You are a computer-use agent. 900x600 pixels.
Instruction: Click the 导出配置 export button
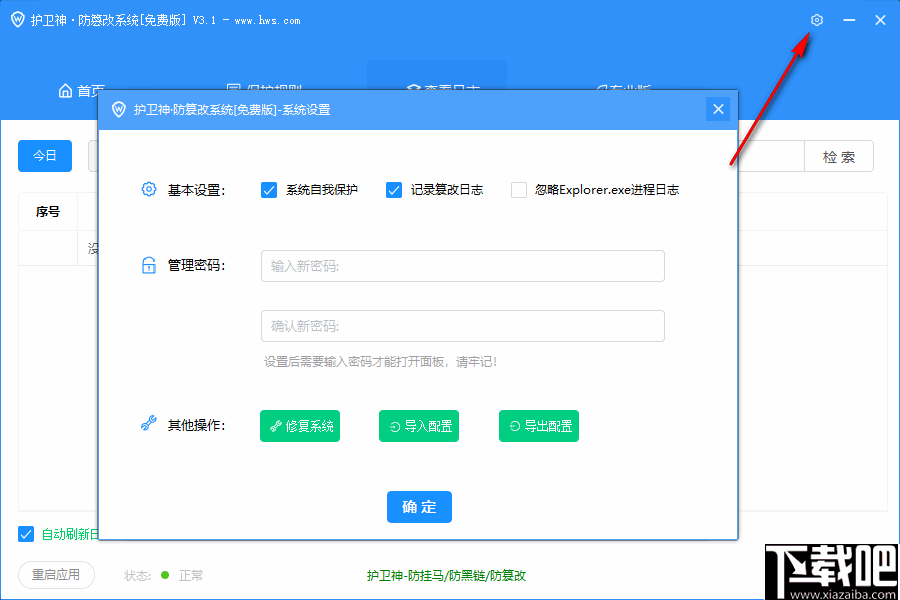click(x=539, y=425)
